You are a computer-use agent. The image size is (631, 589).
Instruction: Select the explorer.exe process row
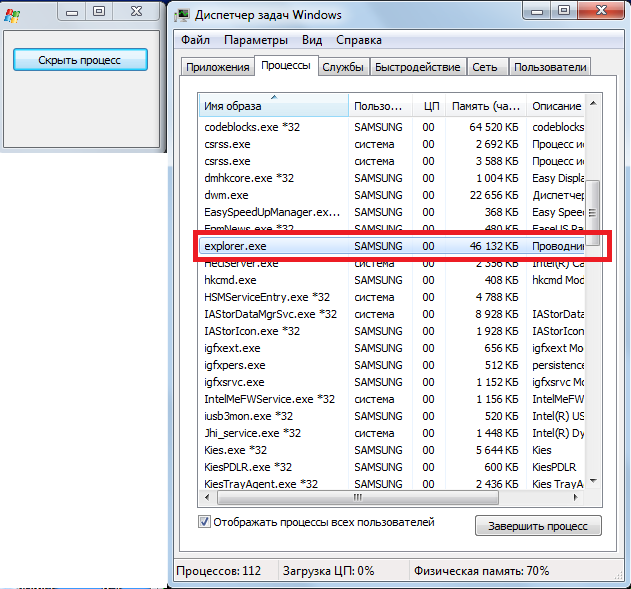click(x=275, y=245)
